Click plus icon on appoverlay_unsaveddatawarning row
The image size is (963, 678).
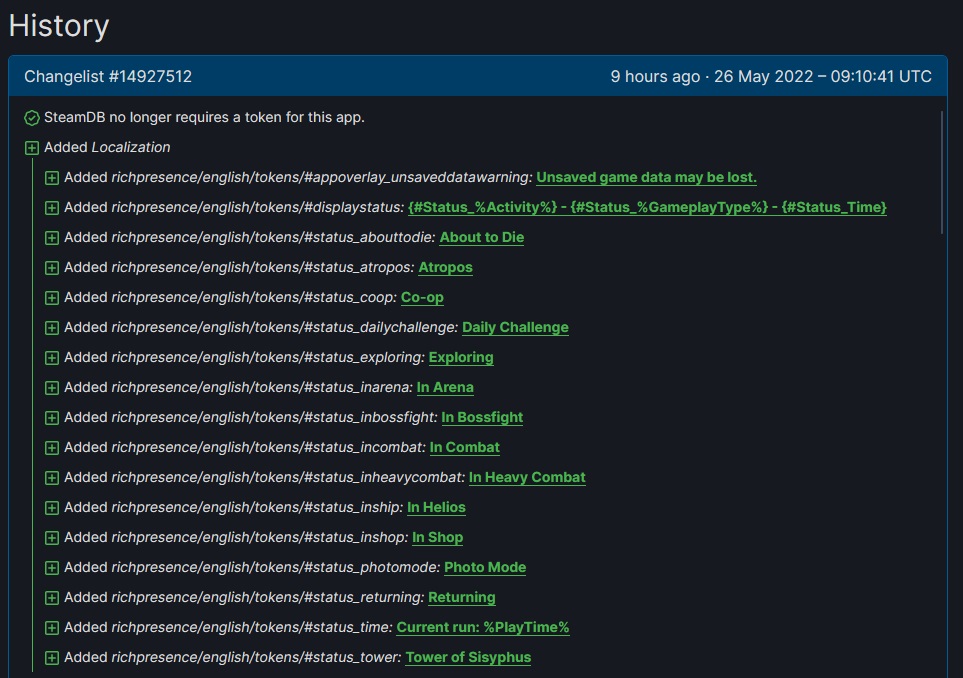52,178
